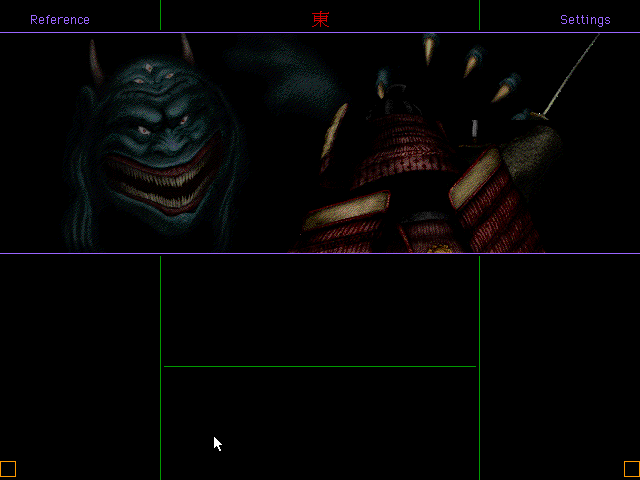Click the orange square in bottom-right corner
The image size is (640, 480).
point(632,469)
